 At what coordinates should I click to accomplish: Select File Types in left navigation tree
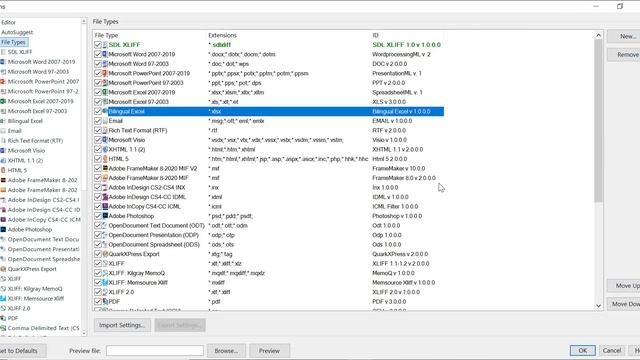[13, 42]
